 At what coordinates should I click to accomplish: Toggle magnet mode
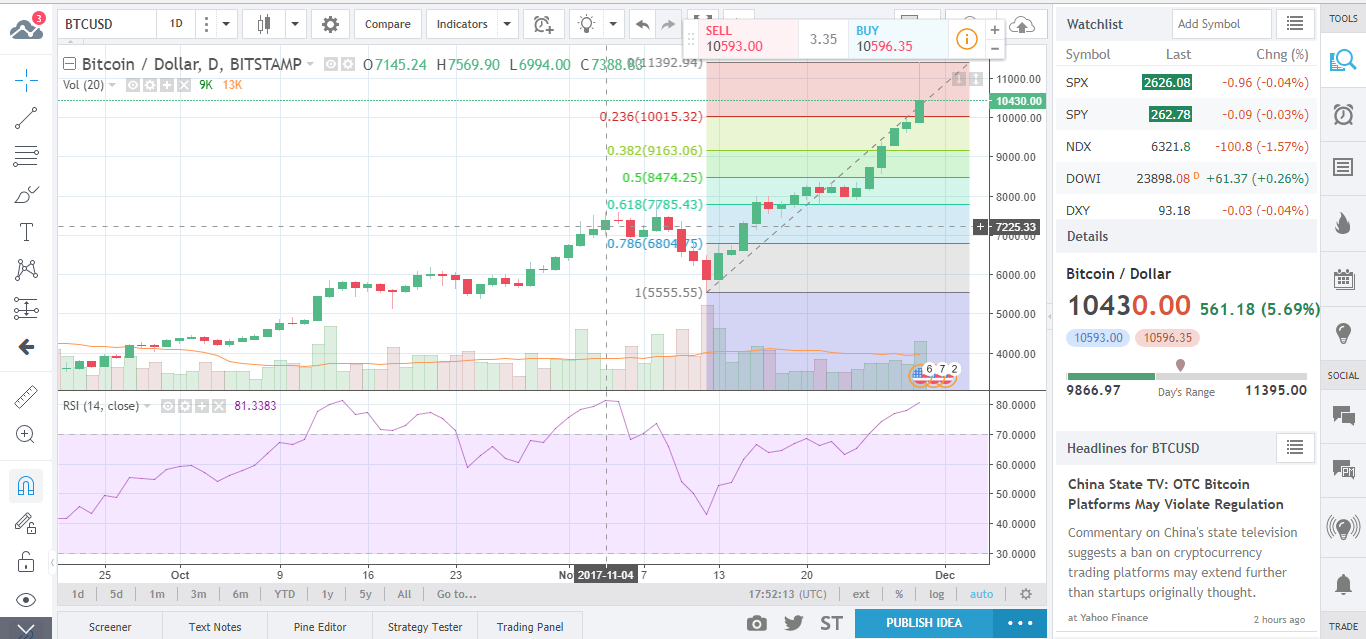click(27, 487)
